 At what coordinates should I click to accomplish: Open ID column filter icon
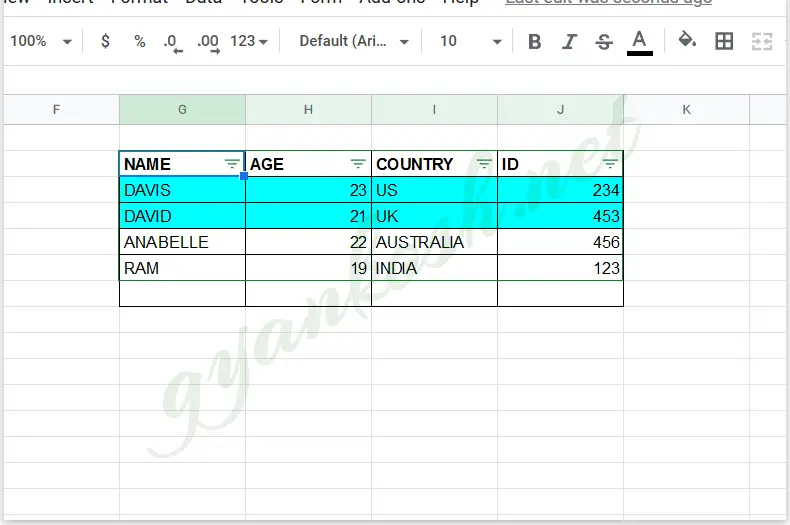(x=610, y=164)
